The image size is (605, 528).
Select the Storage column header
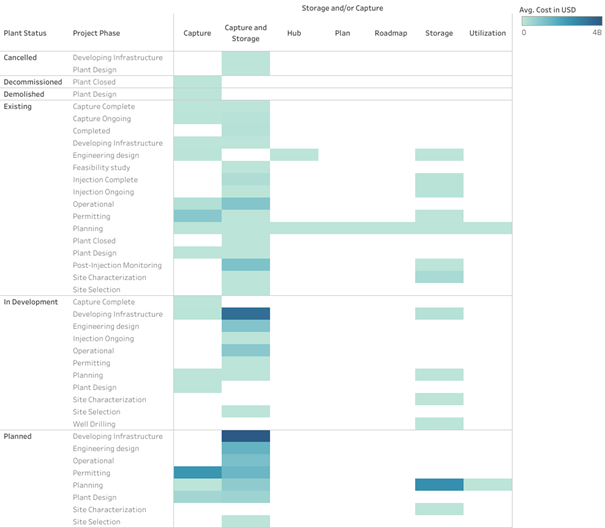[x=439, y=33]
